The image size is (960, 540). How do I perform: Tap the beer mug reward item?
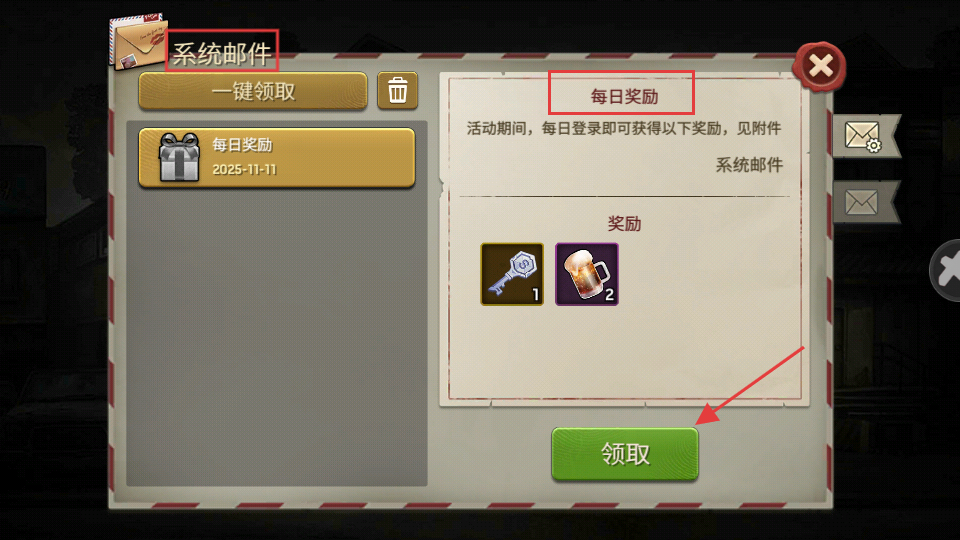[587, 274]
